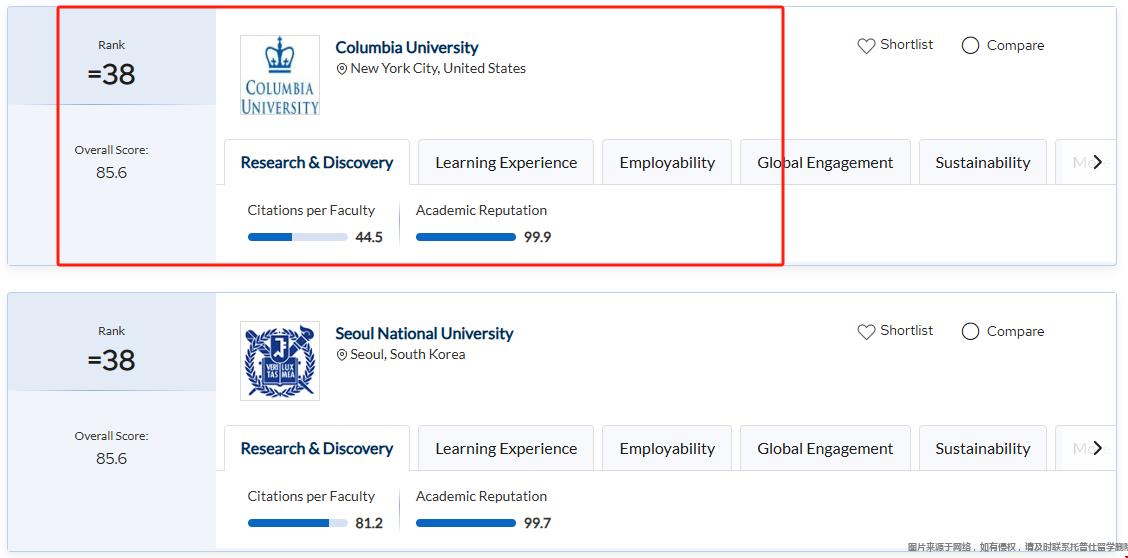Screen dimensions: 1128x558
Task: Open the Seoul National University title link
Action: (x=424, y=333)
